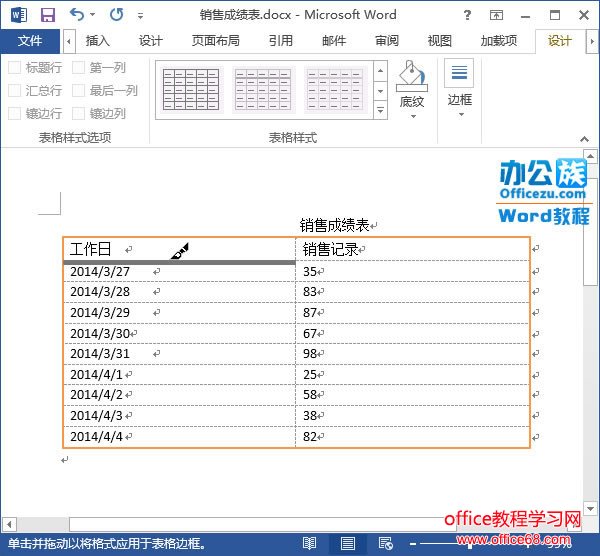Toggle the 镶边列 checkbox
The height and width of the screenshot is (556, 600).
pyautogui.click(x=78, y=113)
